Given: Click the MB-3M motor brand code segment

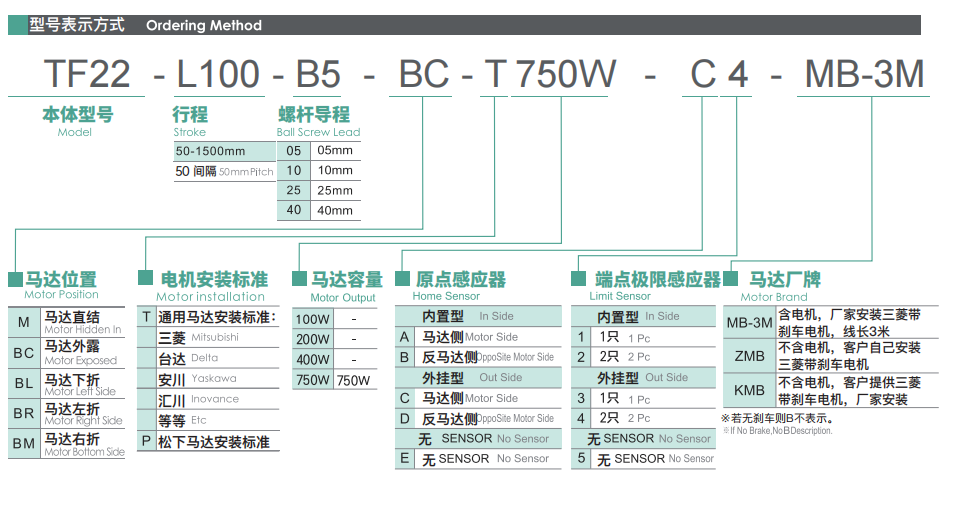Looking at the screenshot, I should point(864,74).
